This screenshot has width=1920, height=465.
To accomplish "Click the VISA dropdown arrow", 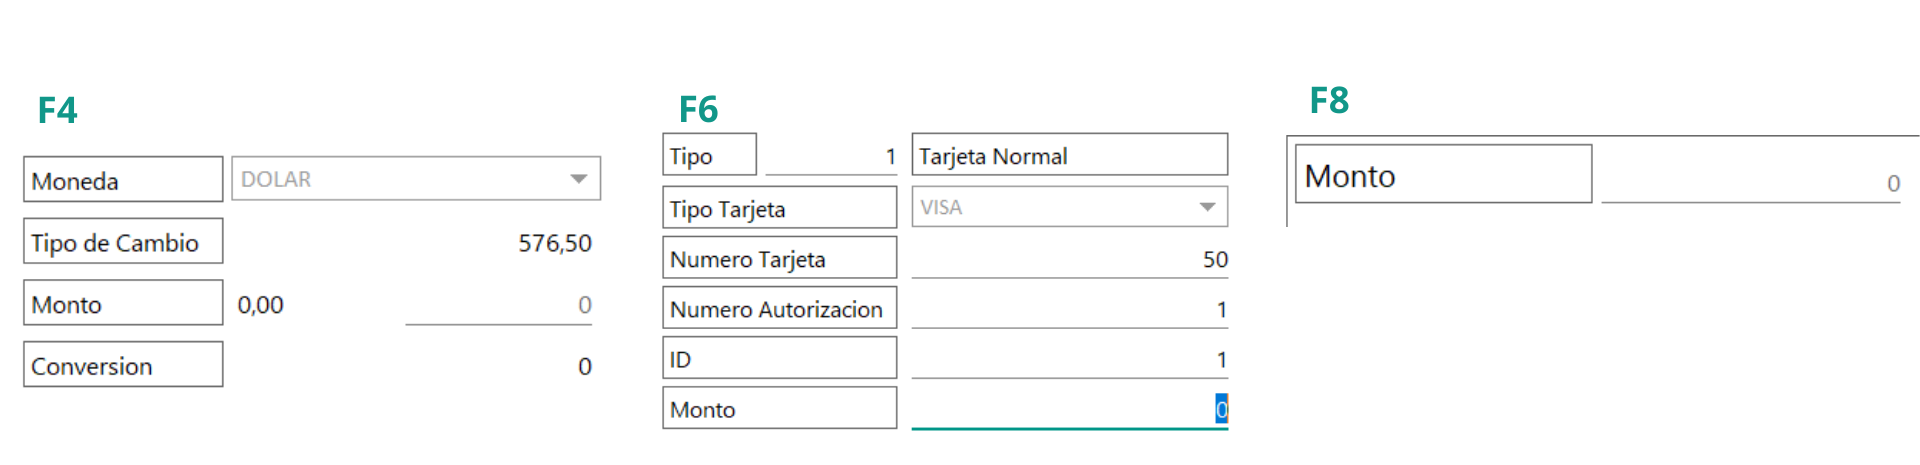I will 1207,207.
